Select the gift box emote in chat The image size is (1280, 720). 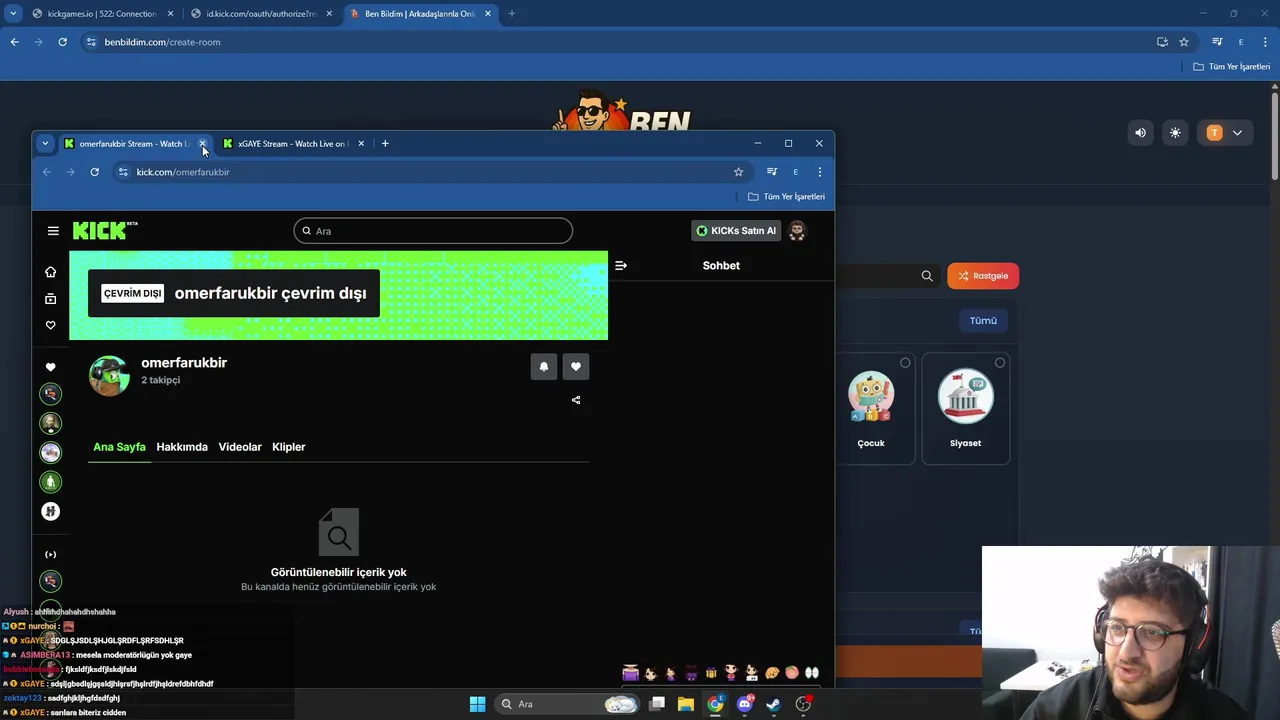[711, 673]
